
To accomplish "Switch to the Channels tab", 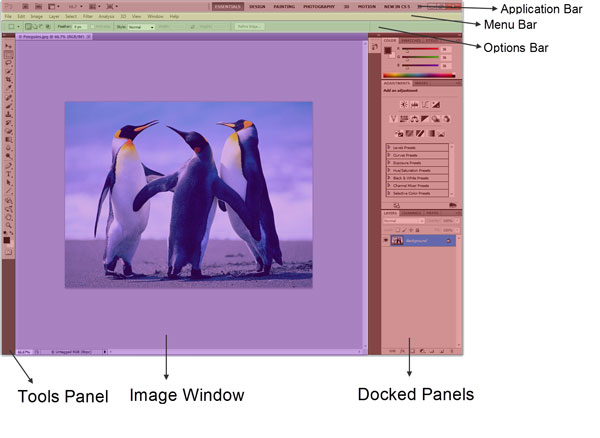I will pos(412,212).
